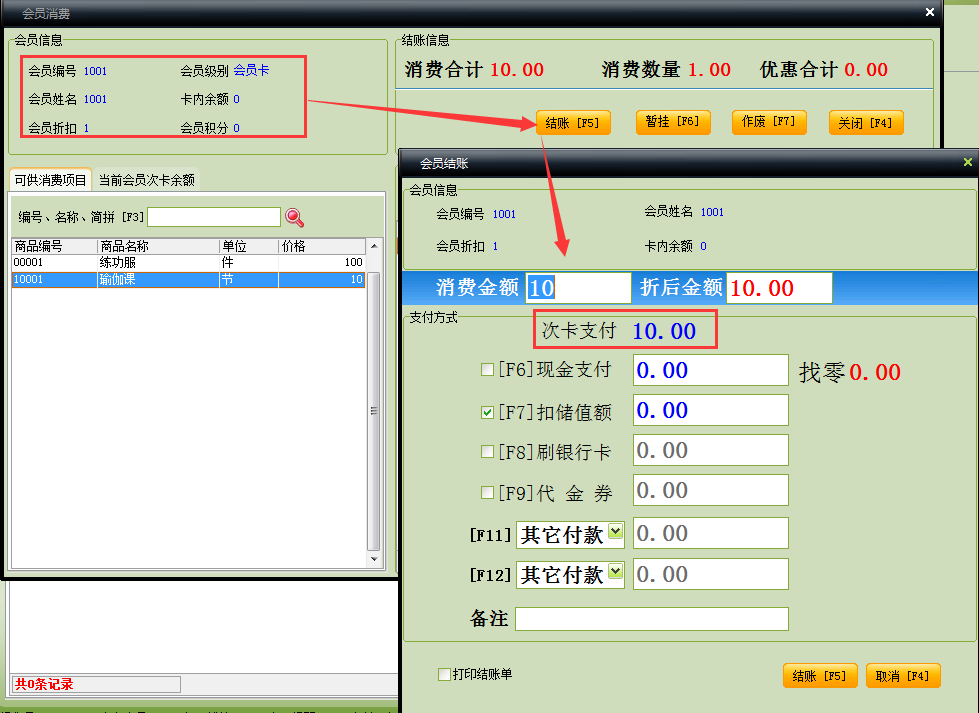This screenshot has width=979, height=713.
Task: Click the [F11] 其它付款 amount field
Action: point(711,533)
